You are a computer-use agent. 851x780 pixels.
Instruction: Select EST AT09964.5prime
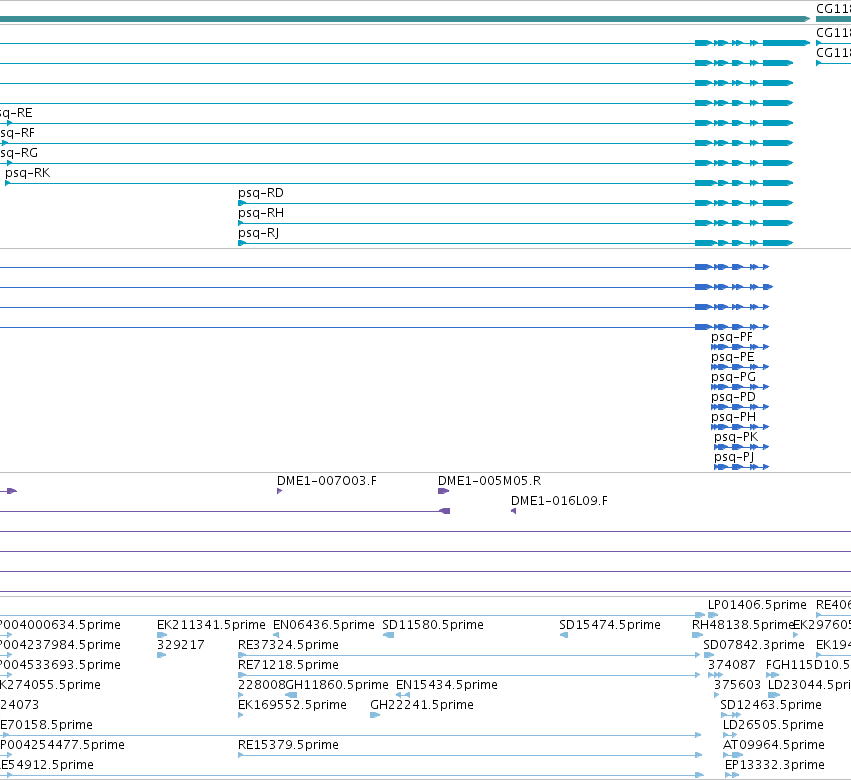[x=774, y=745]
